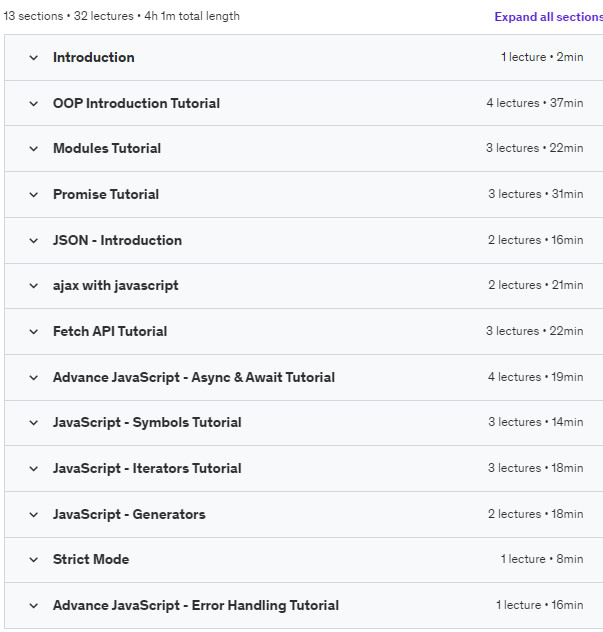Expand the JavaScript - Generators chevron
Screen dimensions: 603x632
coord(34,515)
